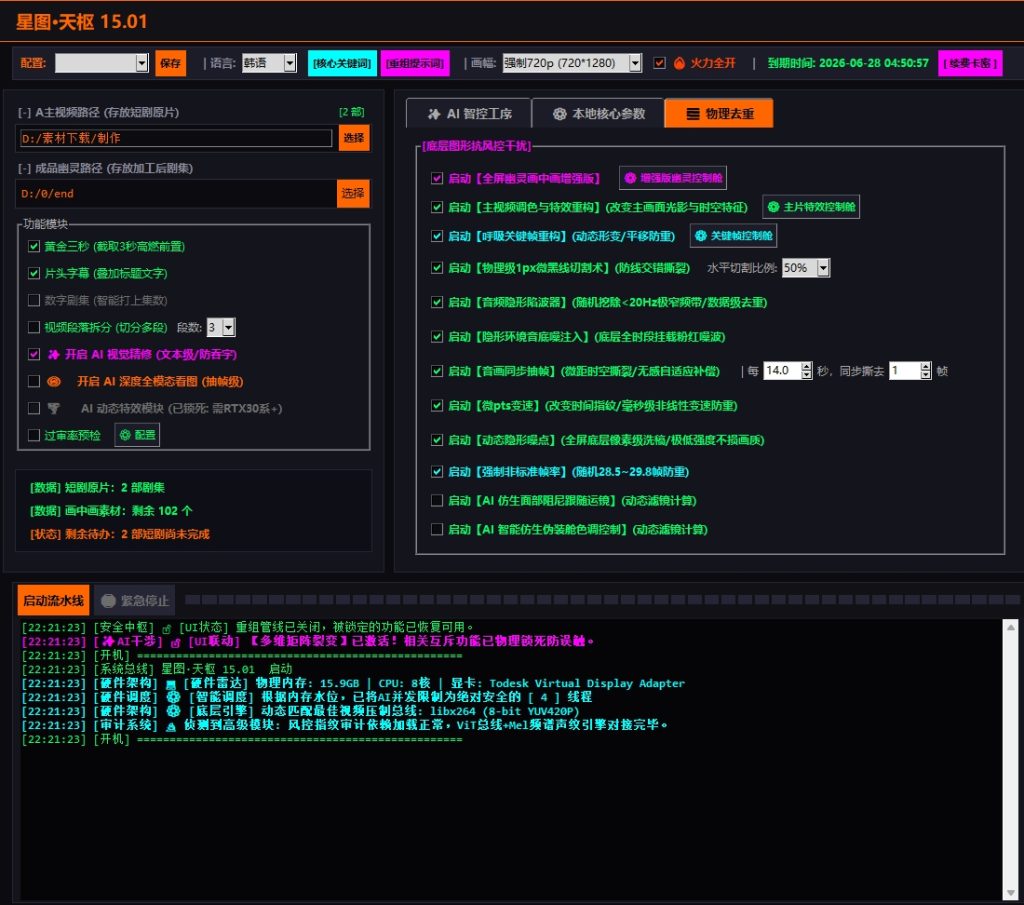Click the gear icon in 关键帧控制舱 button
The height and width of the screenshot is (905, 1024).
(x=701, y=236)
